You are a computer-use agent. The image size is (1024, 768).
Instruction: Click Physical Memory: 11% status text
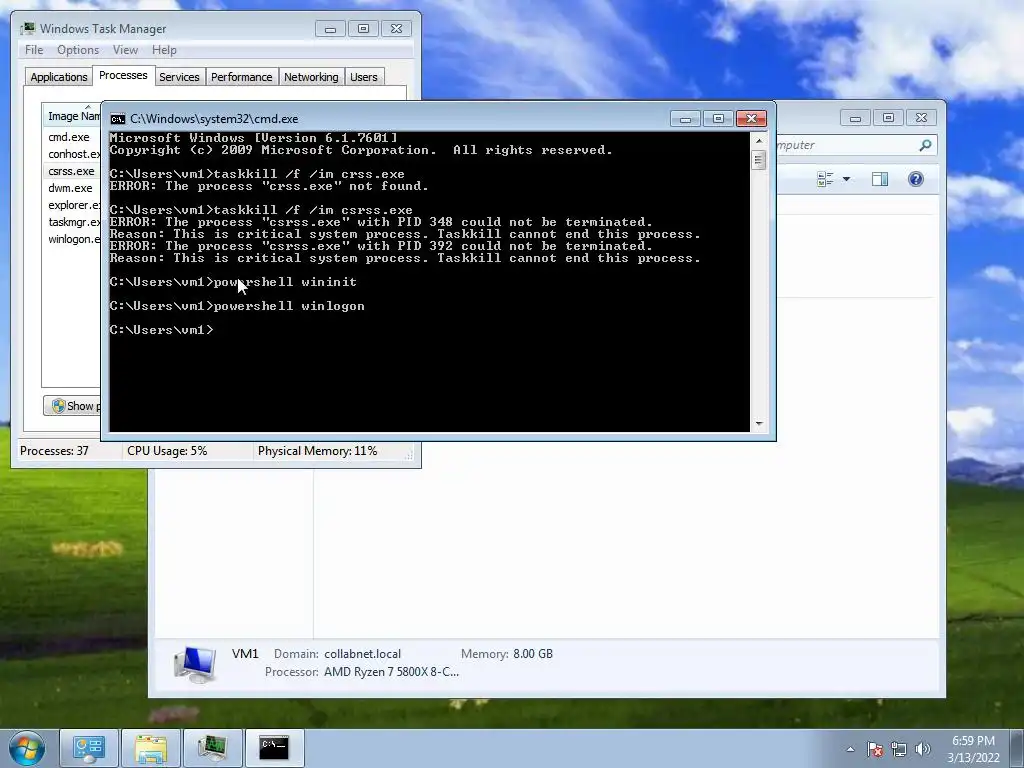(x=317, y=451)
